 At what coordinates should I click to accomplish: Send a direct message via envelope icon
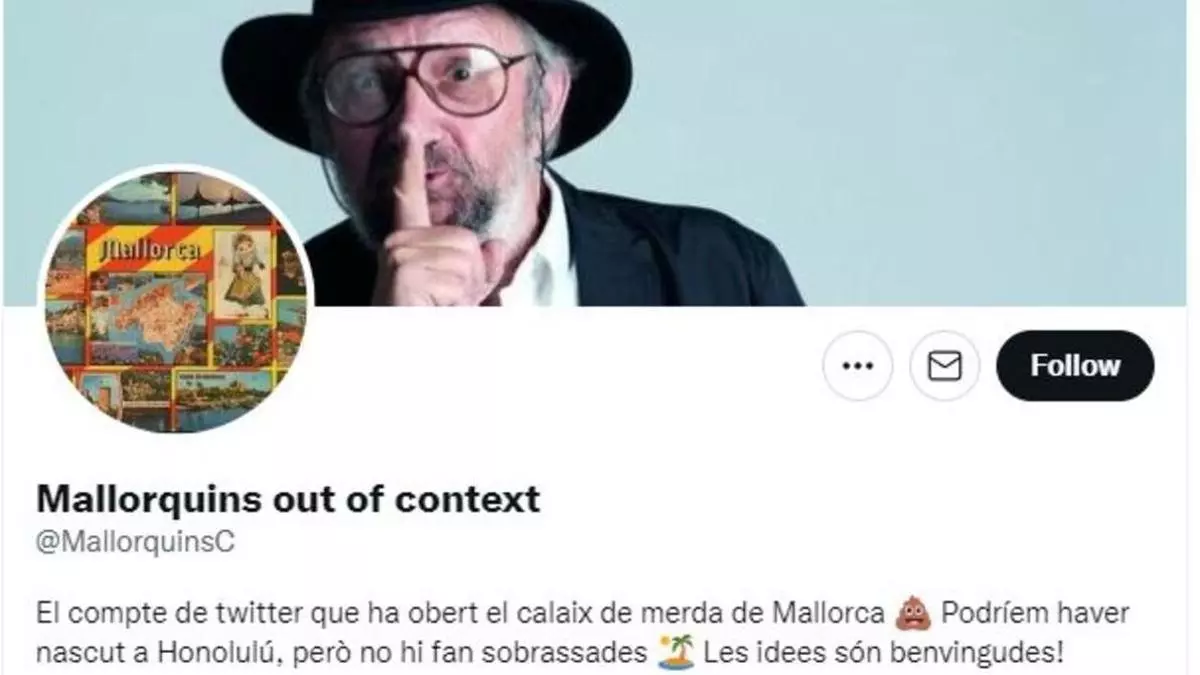point(944,366)
